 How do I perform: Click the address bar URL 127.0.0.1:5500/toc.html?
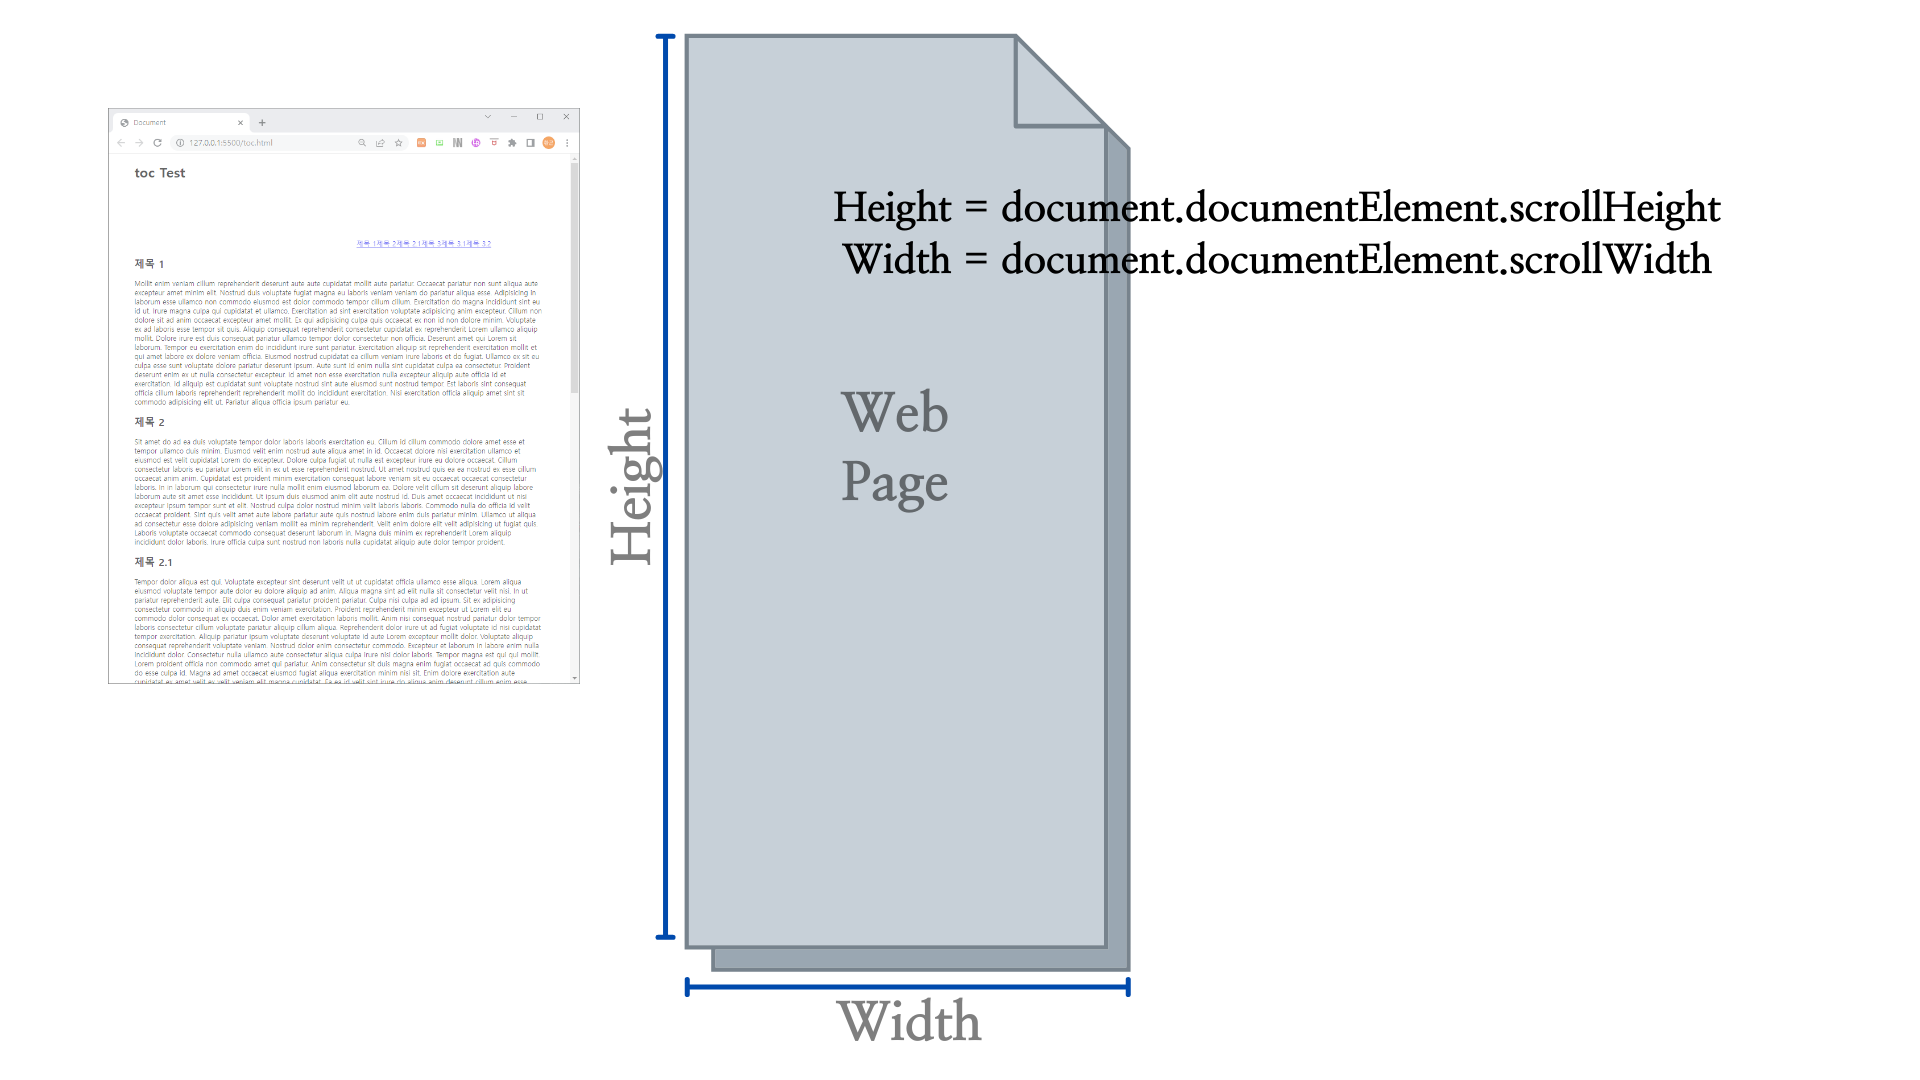(231, 143)
